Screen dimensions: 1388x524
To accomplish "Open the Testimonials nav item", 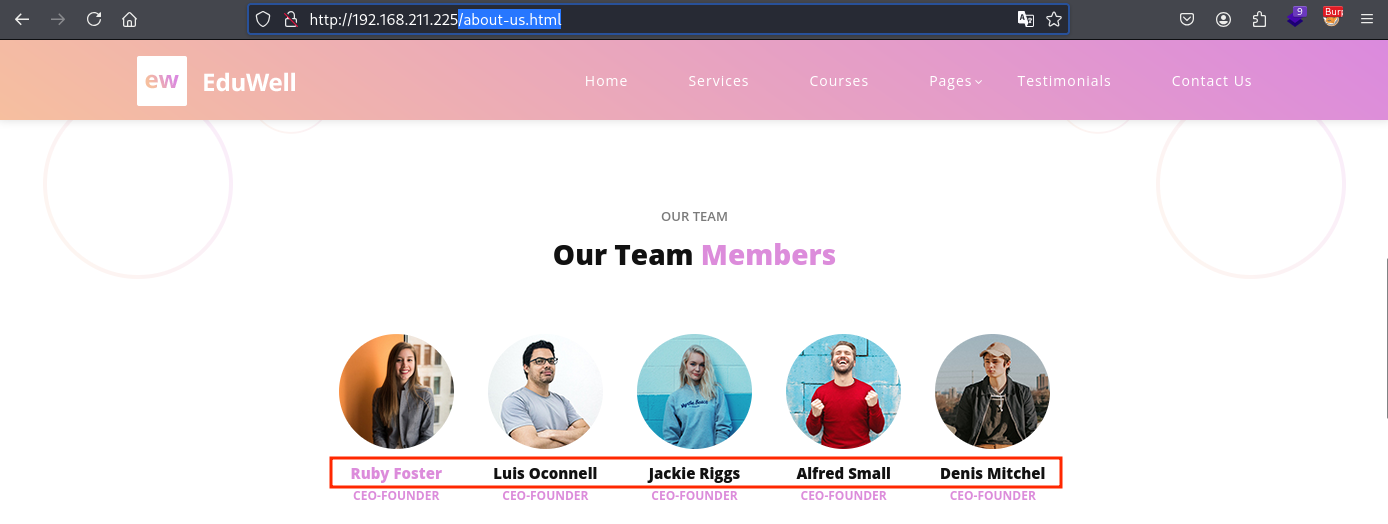I will pyautogui.click(x=1064, y=81).
